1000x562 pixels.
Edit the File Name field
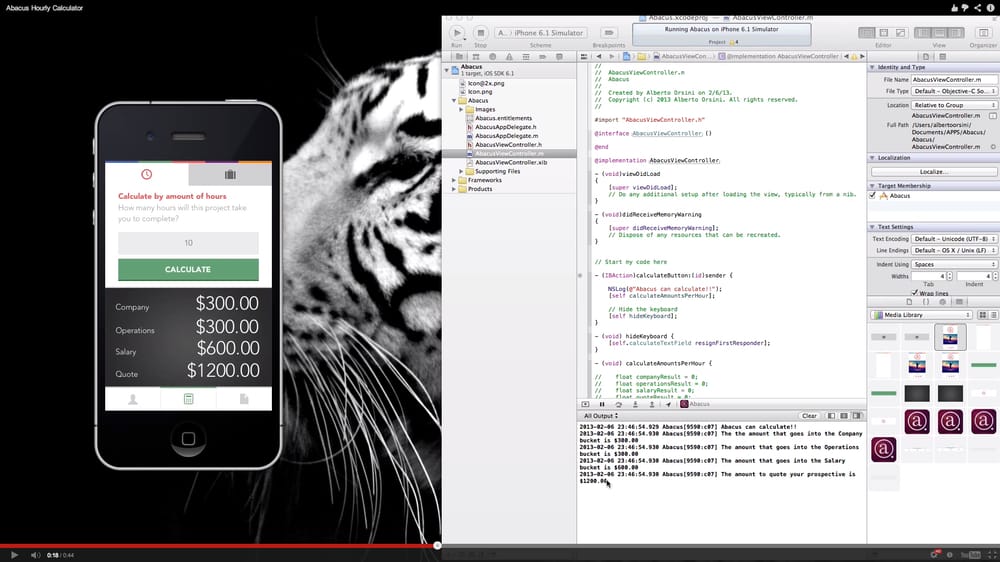coord(954,80)
